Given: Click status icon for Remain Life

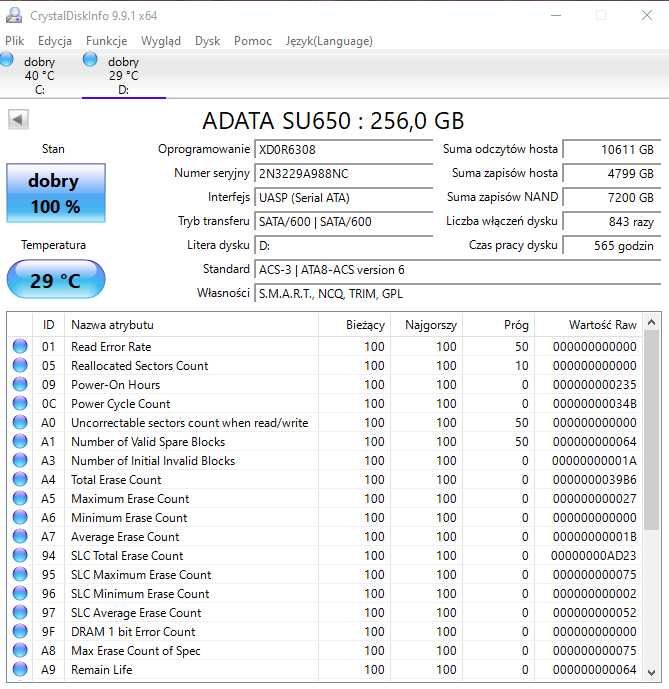Looking at the screenshot, I should click(x=20, y=669).
